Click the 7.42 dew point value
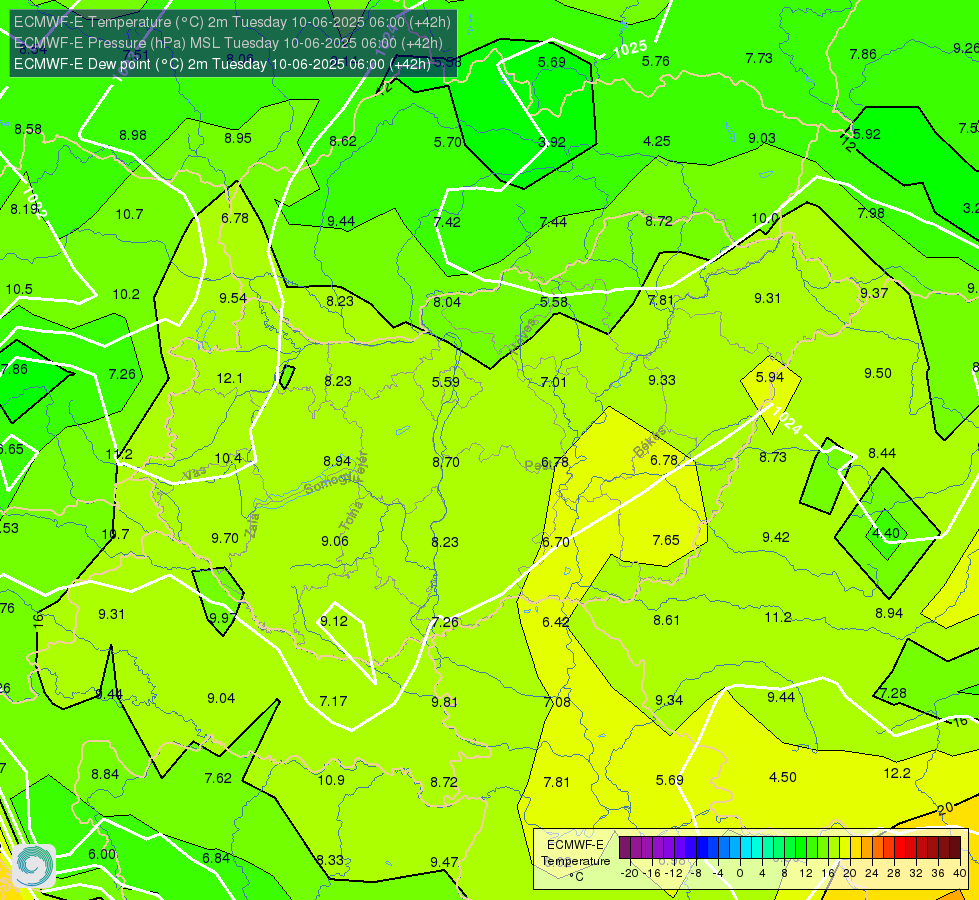 [448, 222]
